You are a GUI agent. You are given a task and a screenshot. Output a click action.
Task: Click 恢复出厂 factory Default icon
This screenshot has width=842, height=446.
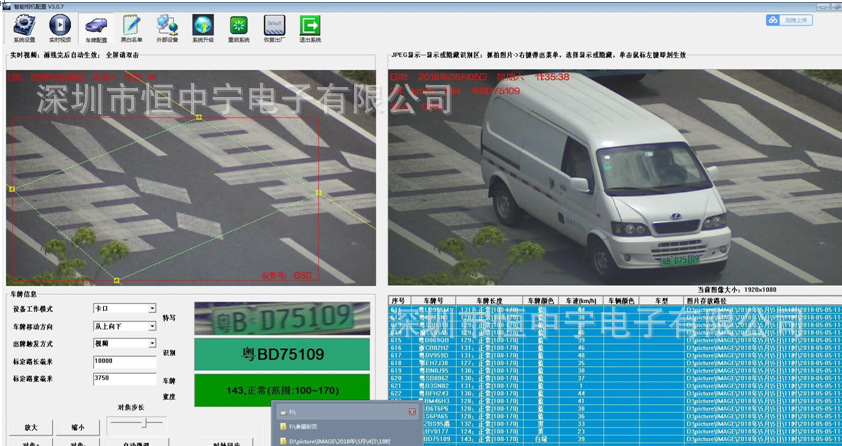[x=274, y=28]
